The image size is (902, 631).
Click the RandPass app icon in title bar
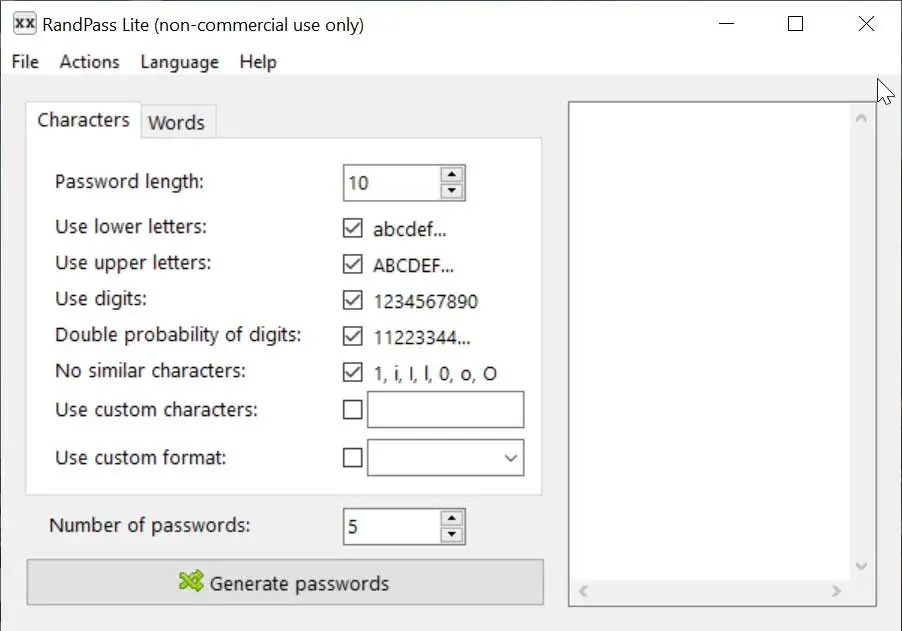click(x=25, y=24)
